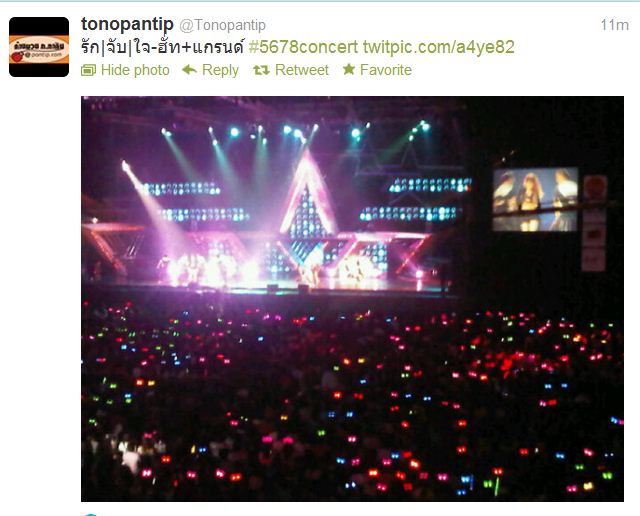Click the Reply arrow icon
640x516 pixels.
click(189, 70)
